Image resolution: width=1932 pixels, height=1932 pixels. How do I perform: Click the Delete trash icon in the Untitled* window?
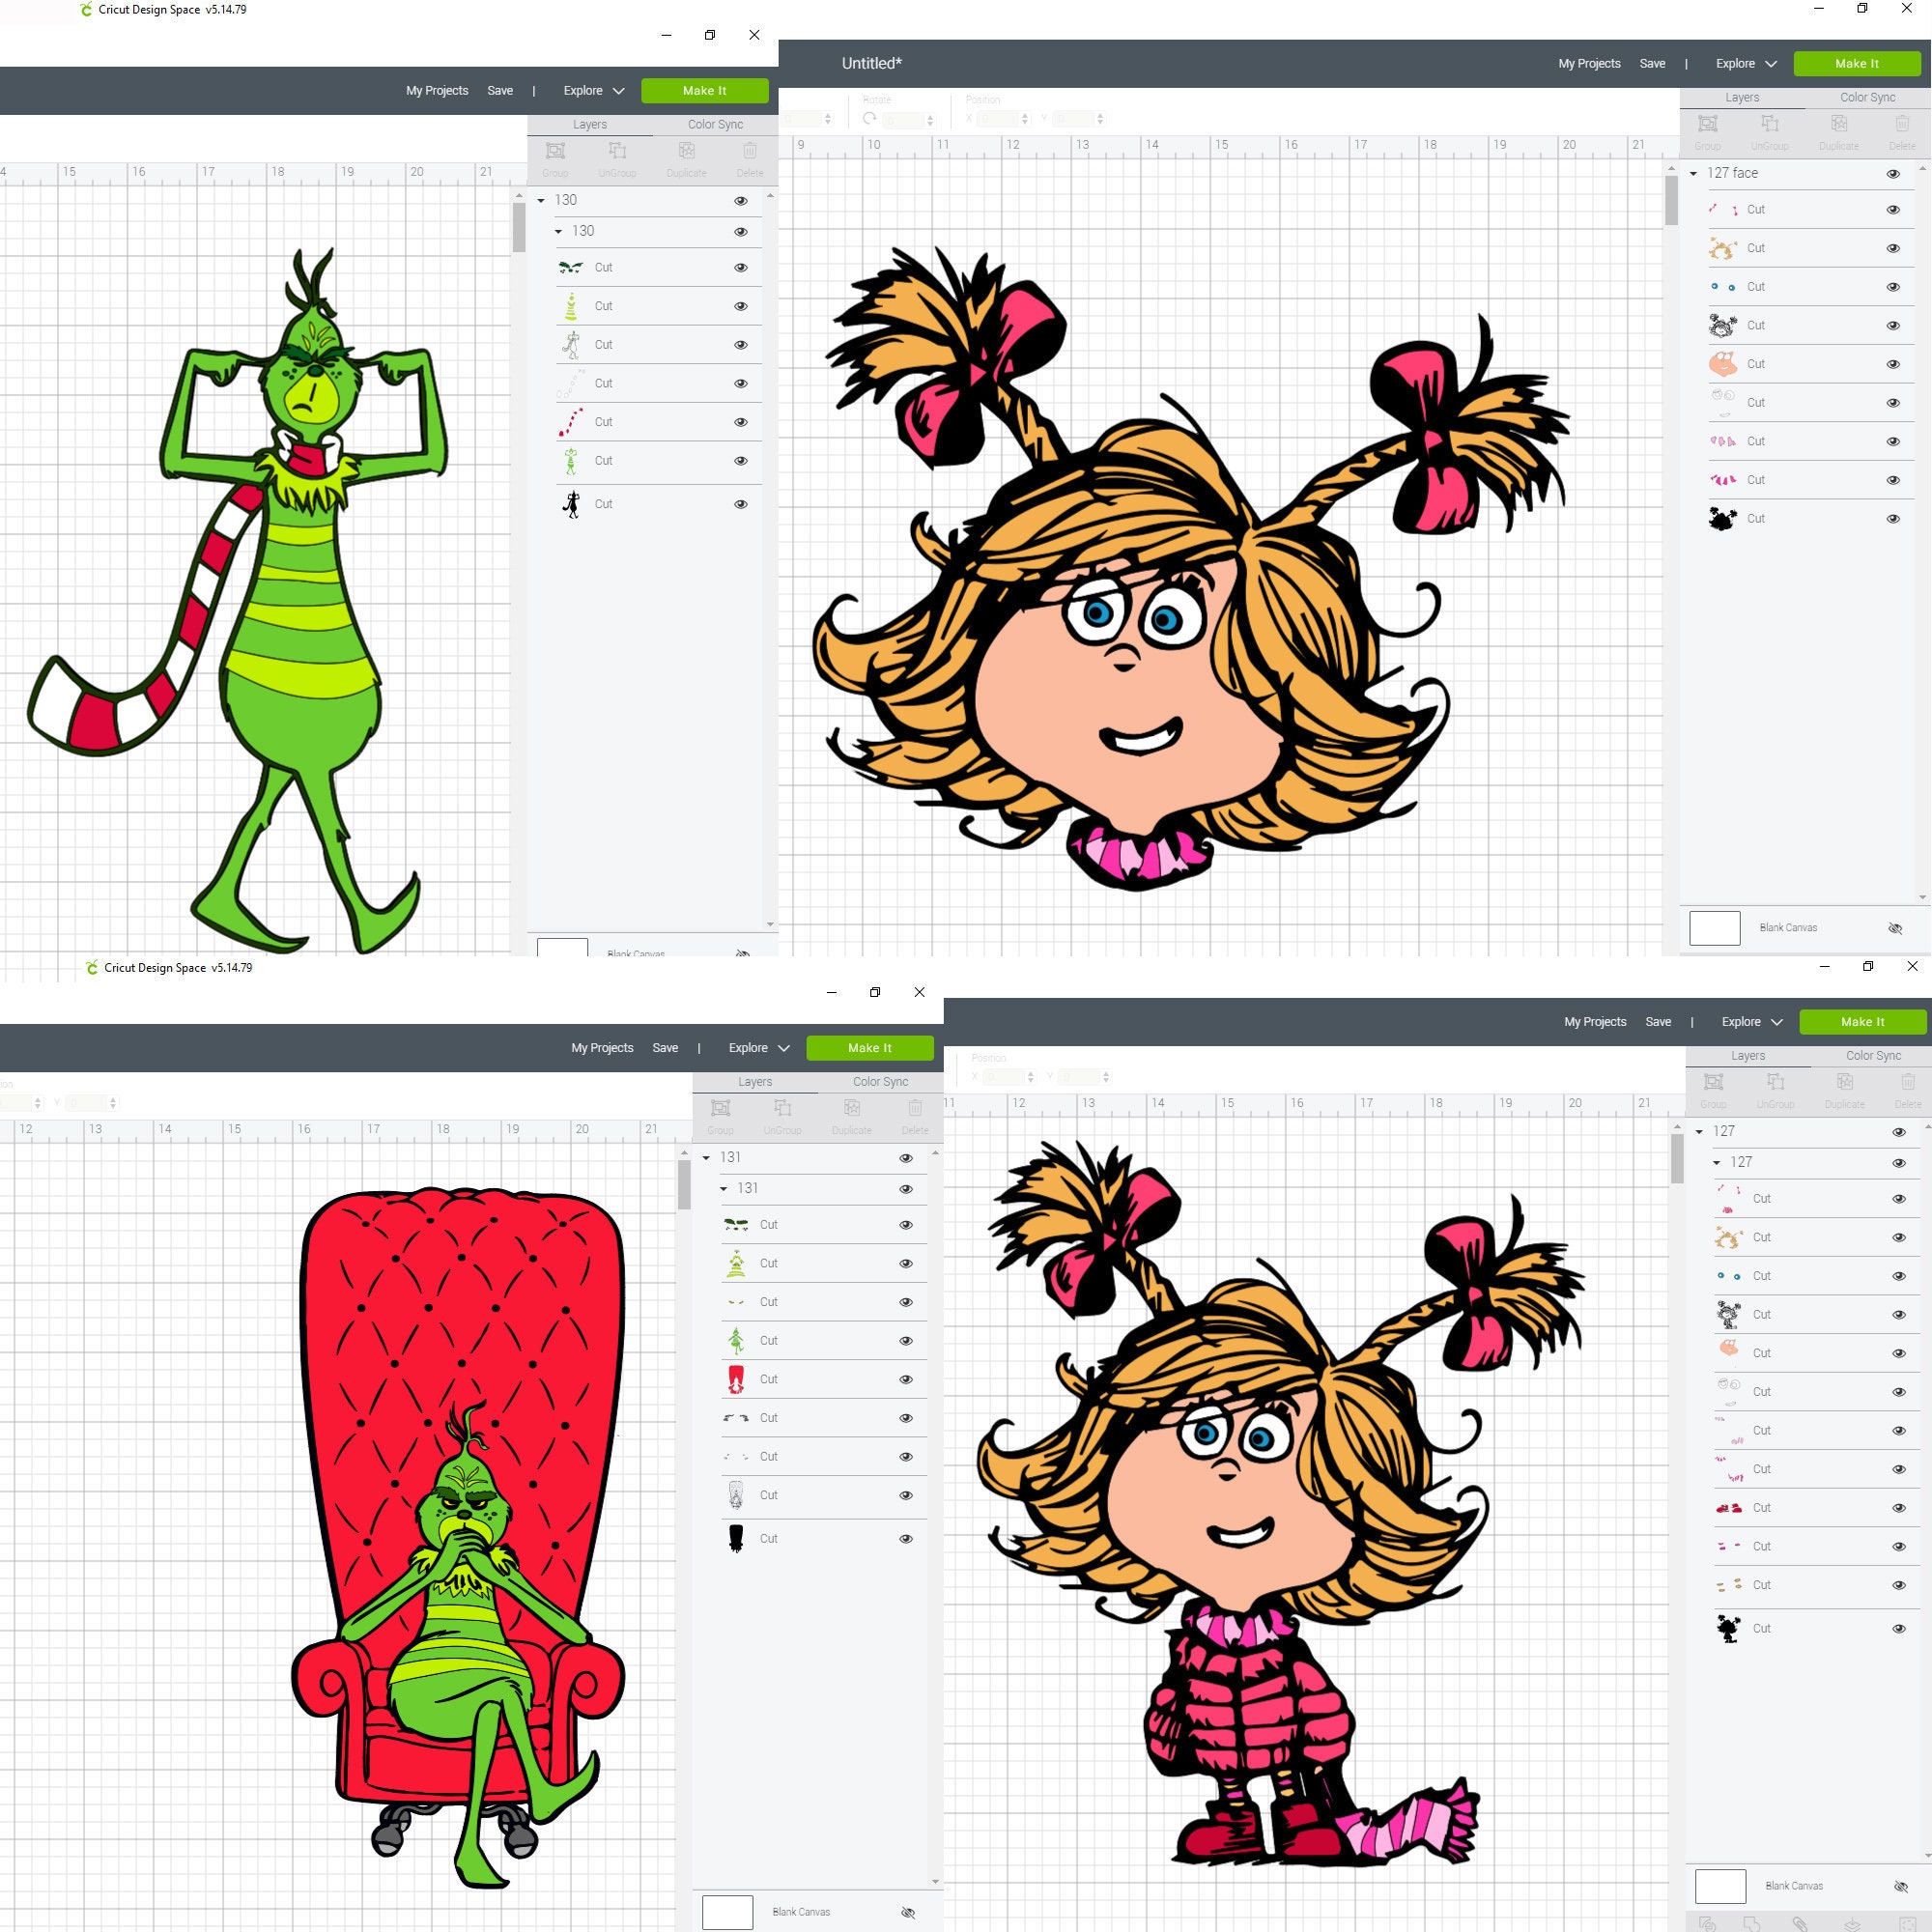tap(1901, 124)
